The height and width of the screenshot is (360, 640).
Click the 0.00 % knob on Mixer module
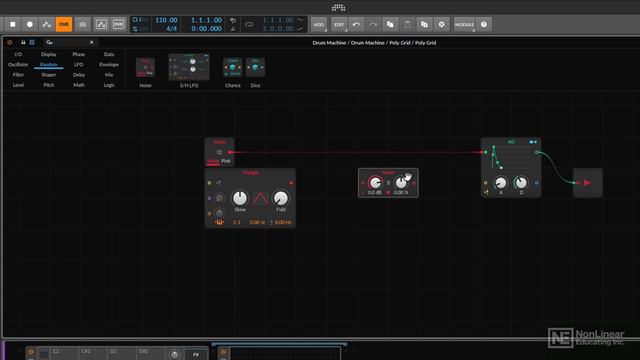[401, 183]
